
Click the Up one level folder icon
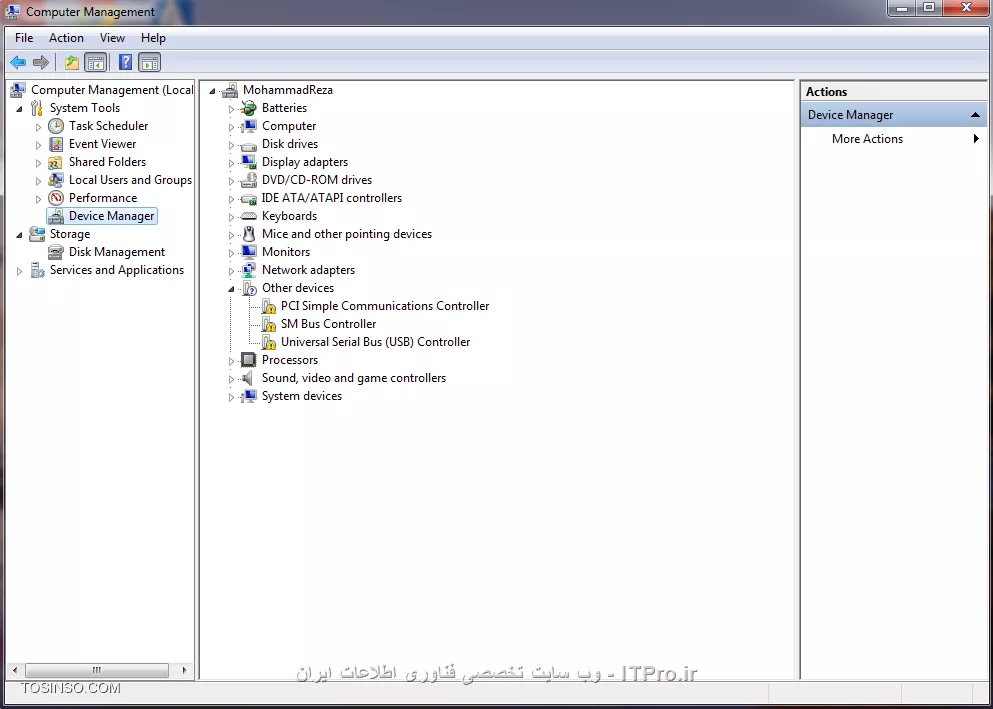pyautogui.click(x=72, y=62)
